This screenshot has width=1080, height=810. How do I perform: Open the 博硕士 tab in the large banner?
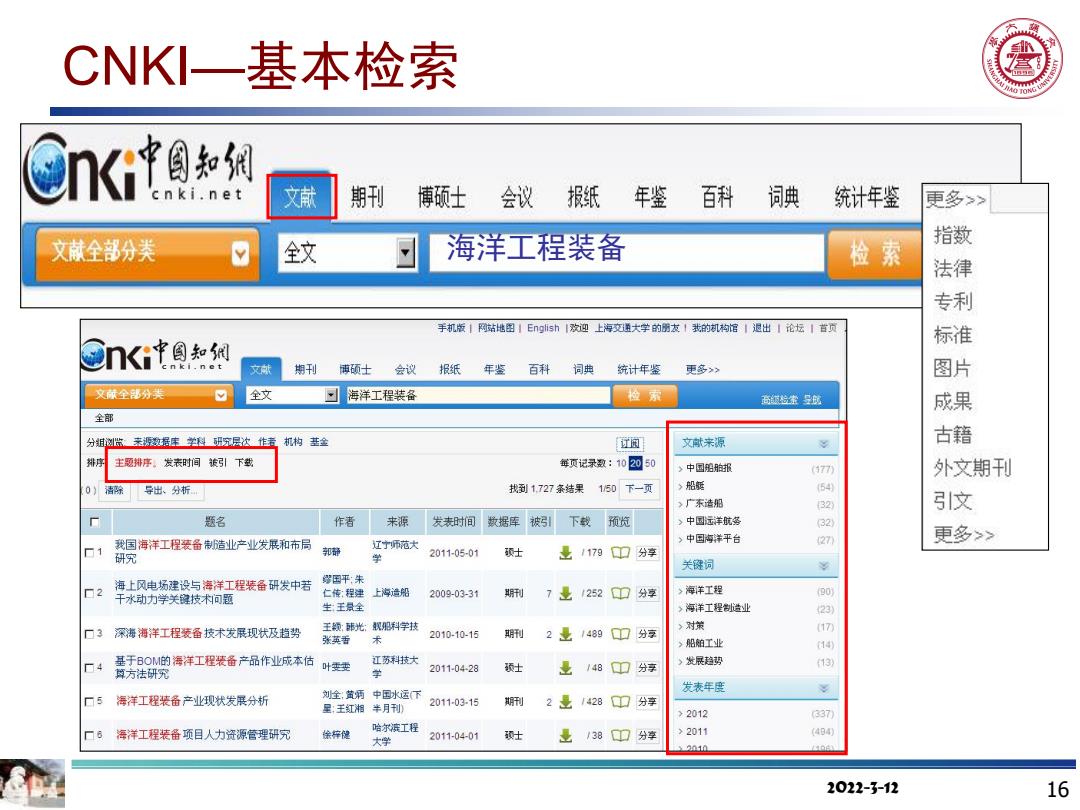[x=442, y=198]
